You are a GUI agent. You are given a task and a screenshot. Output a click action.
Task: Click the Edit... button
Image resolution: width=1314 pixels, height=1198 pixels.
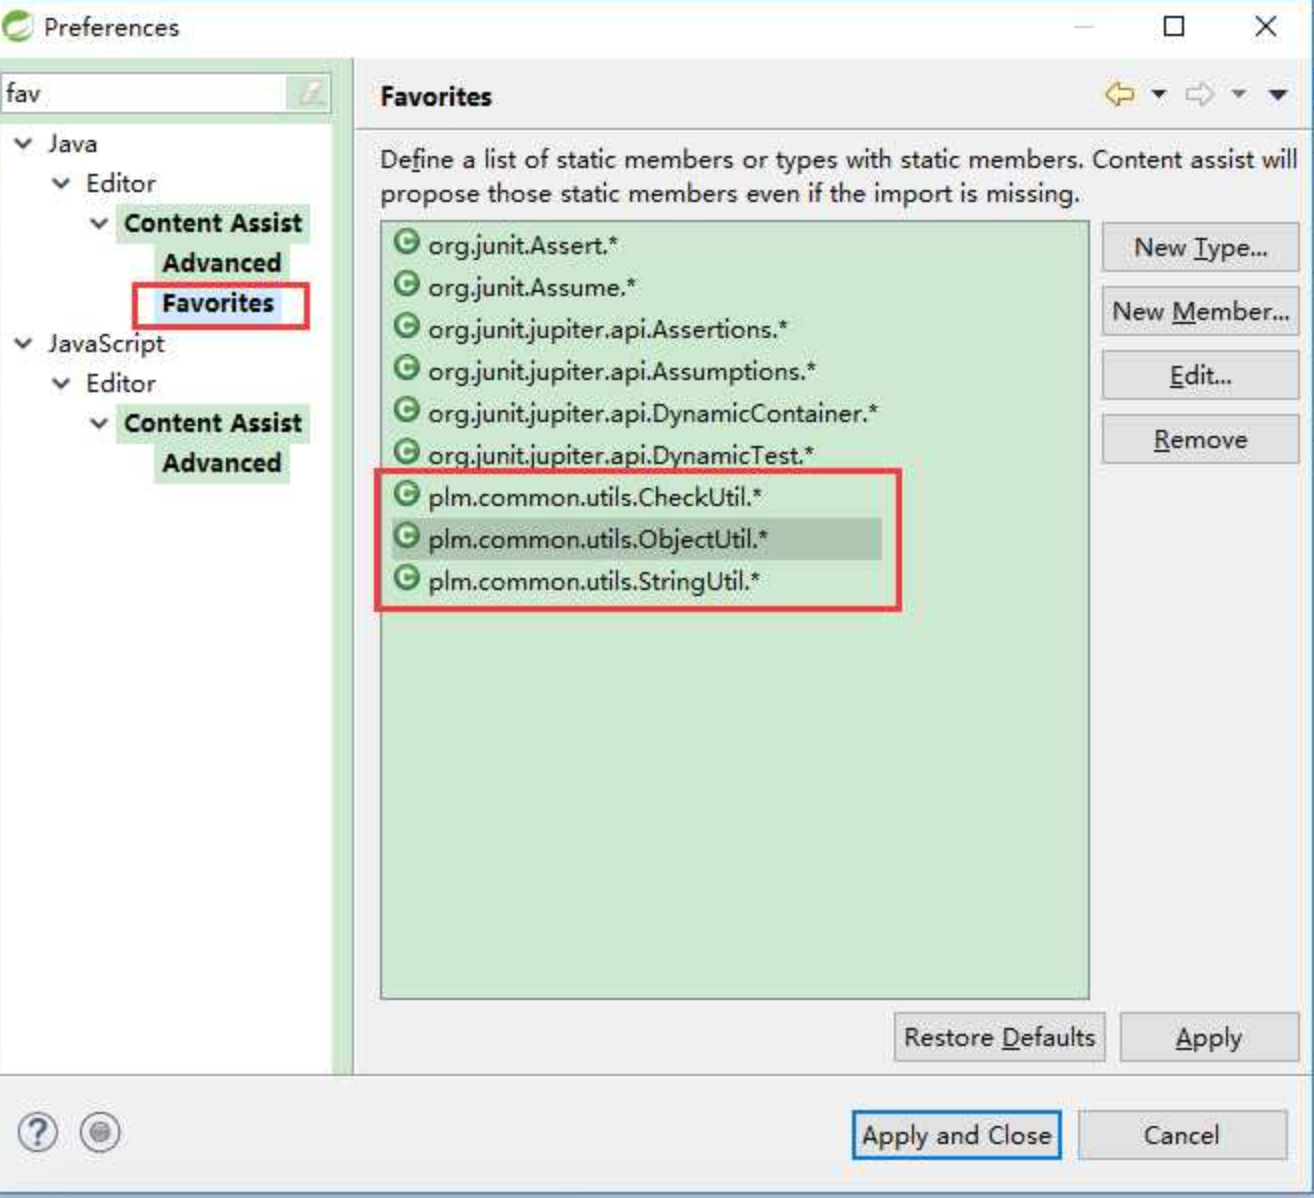1200,376
